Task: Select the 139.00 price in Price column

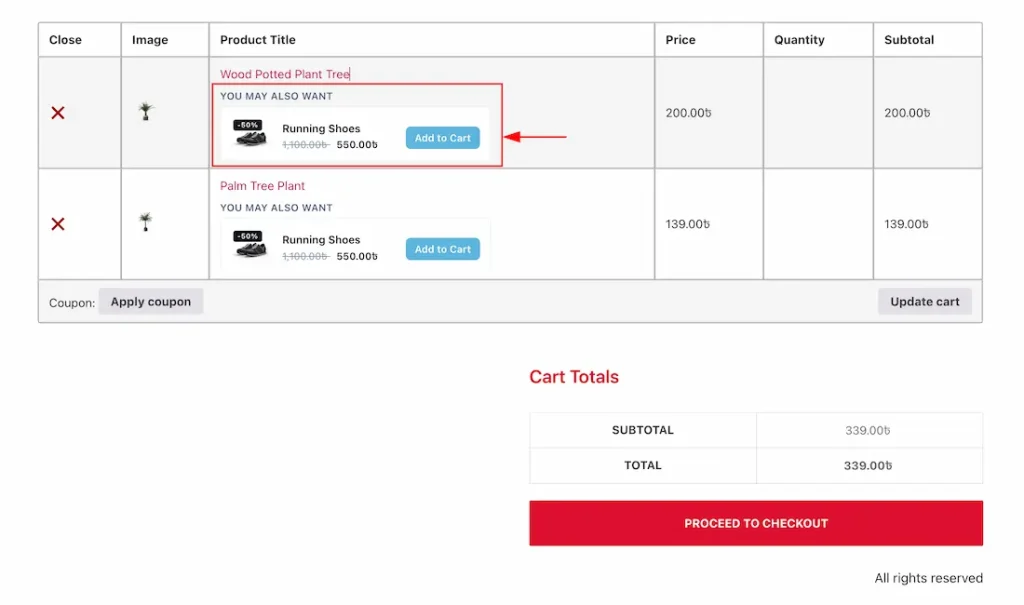Action: tap(688, 224)
